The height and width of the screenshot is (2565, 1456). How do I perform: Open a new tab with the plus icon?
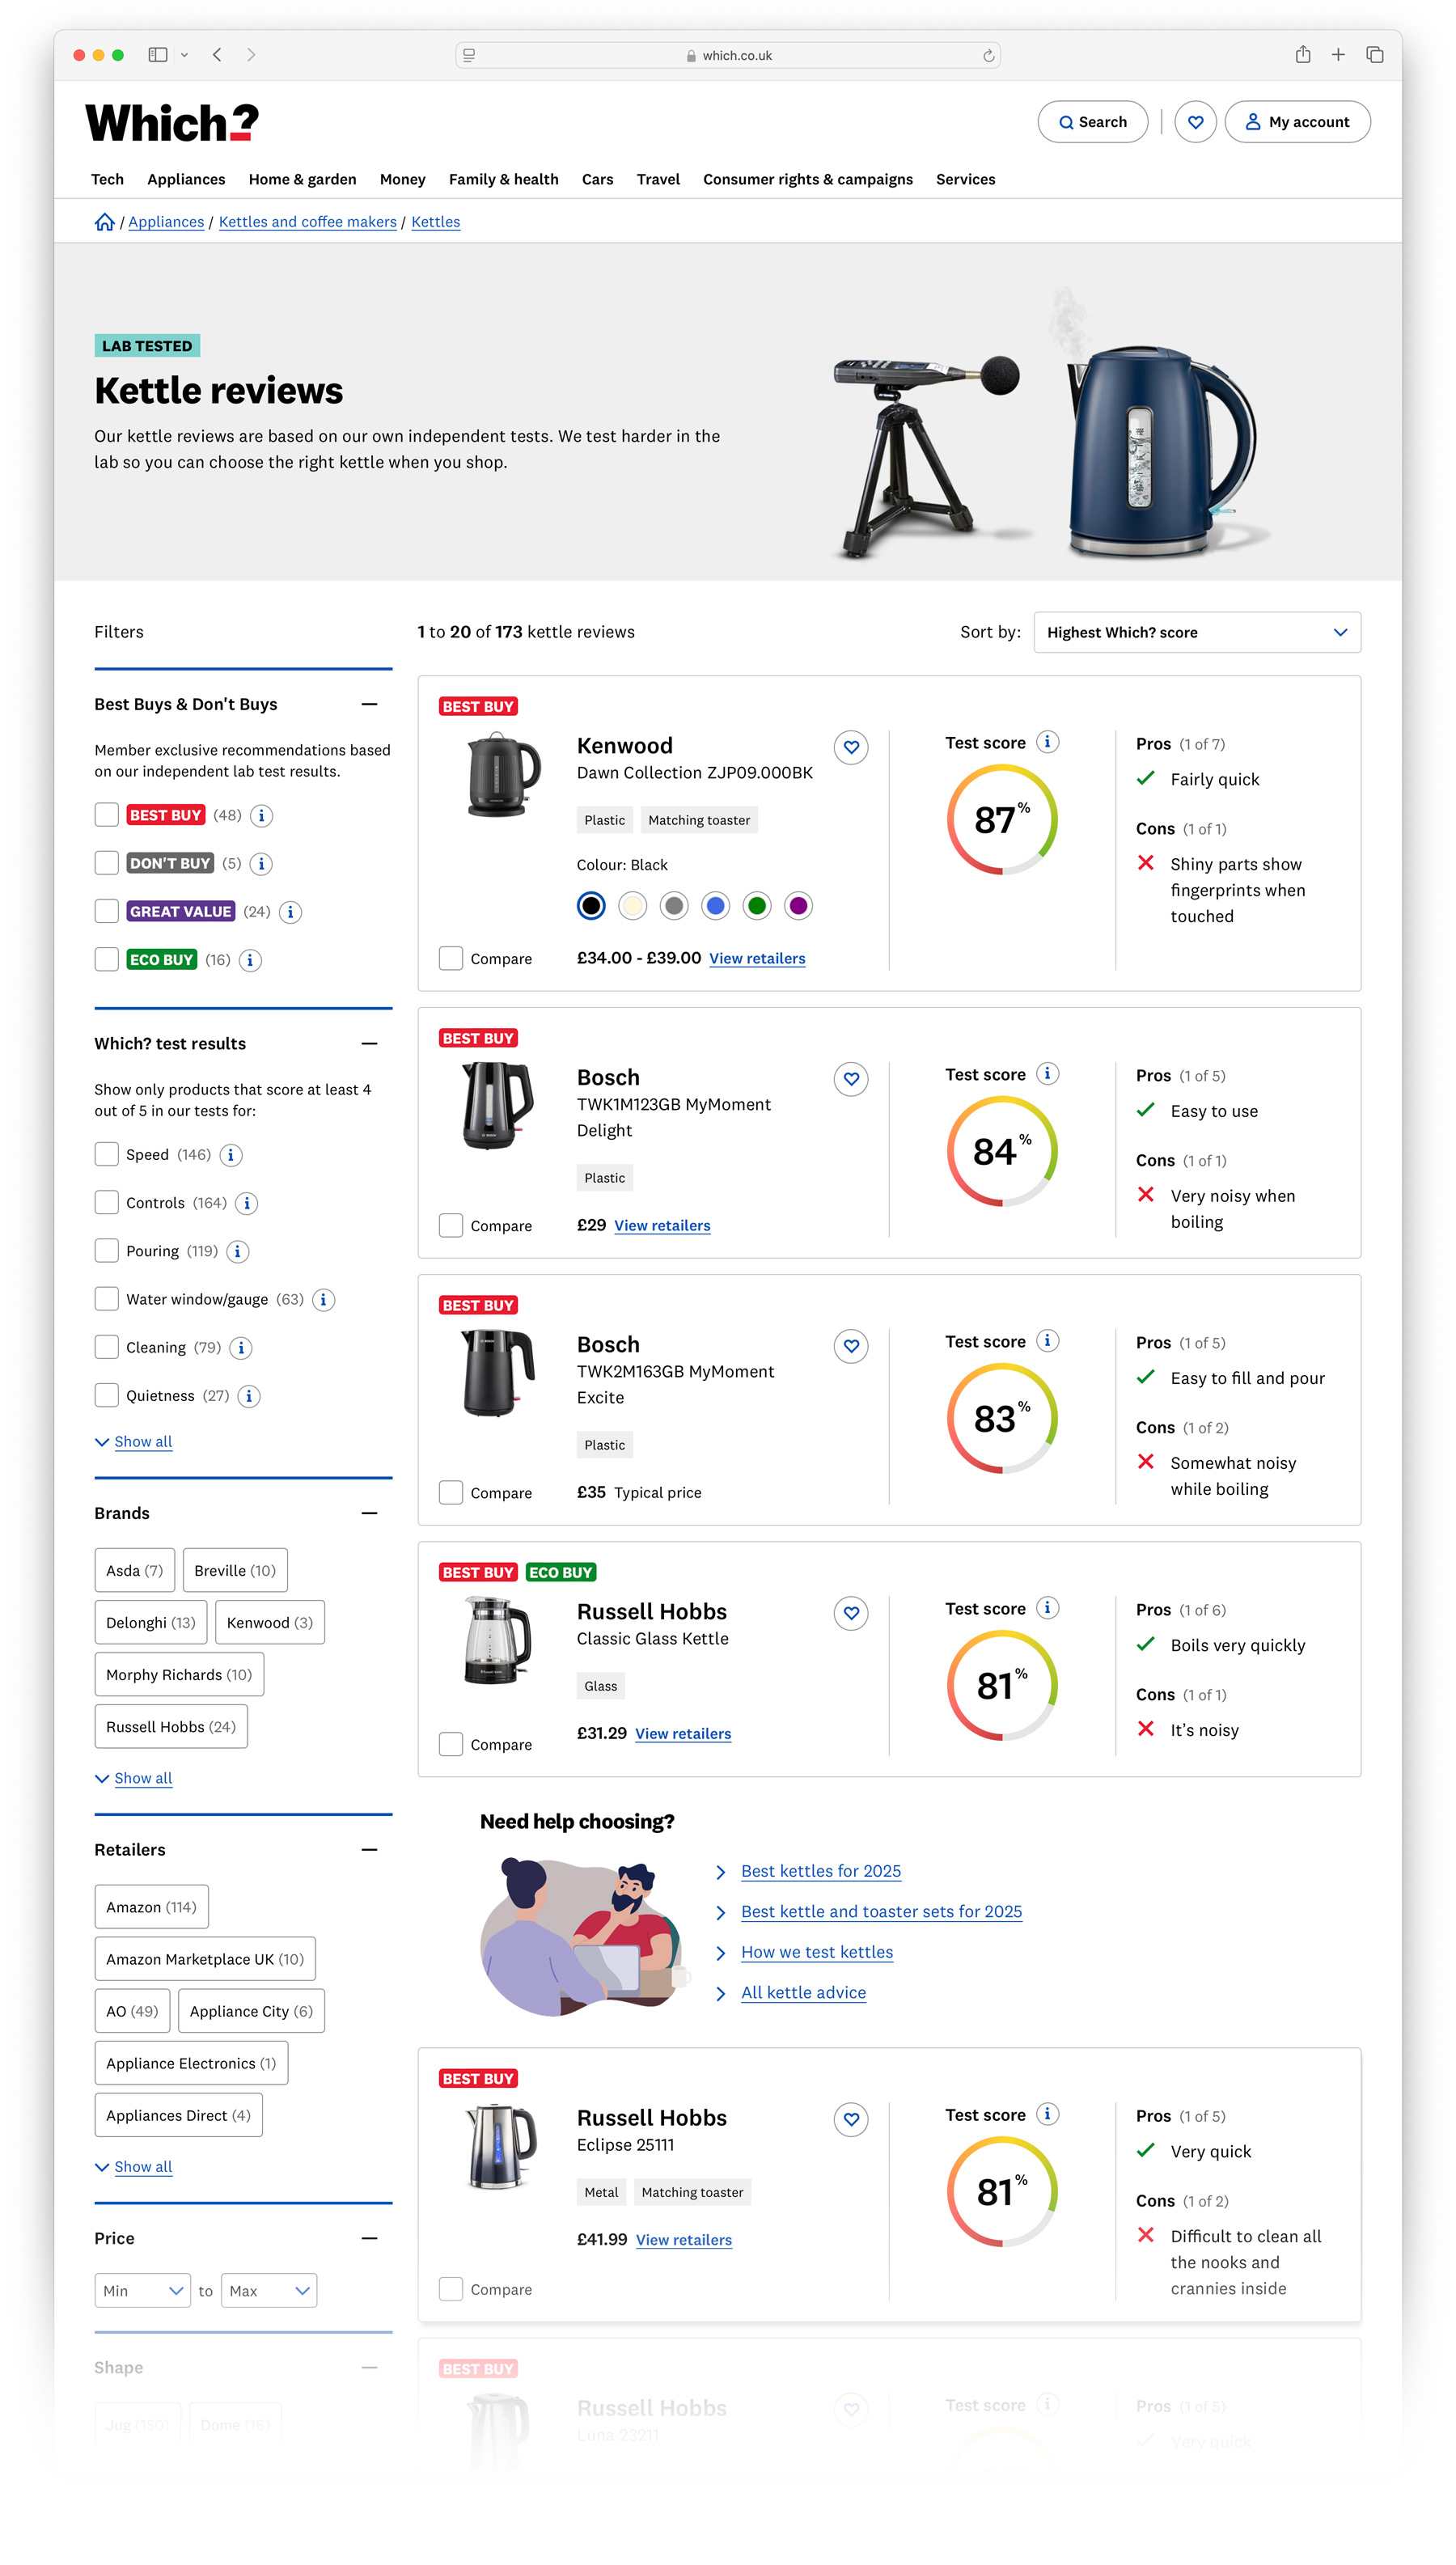click(x=1338, y=55)
